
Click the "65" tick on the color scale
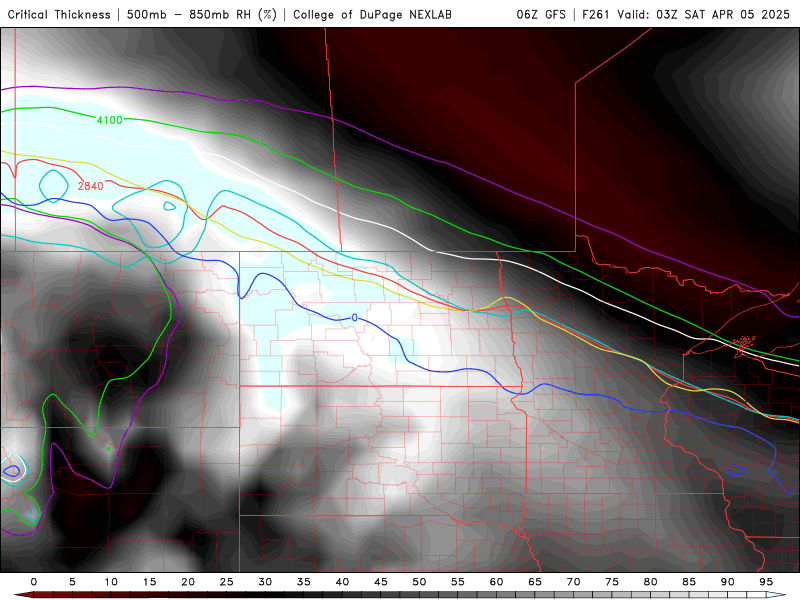pos(535,582)
